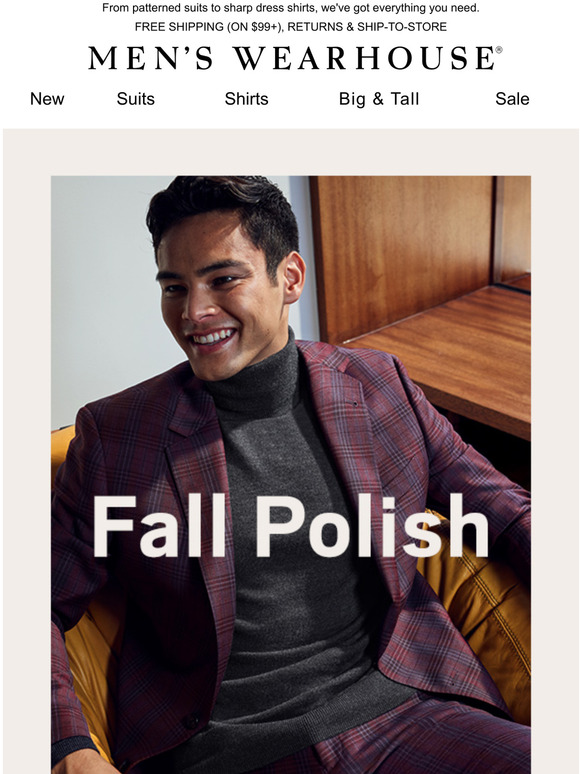Screen dimensions: 580x774
Task: Go to the Suits category
Action: 136,99
